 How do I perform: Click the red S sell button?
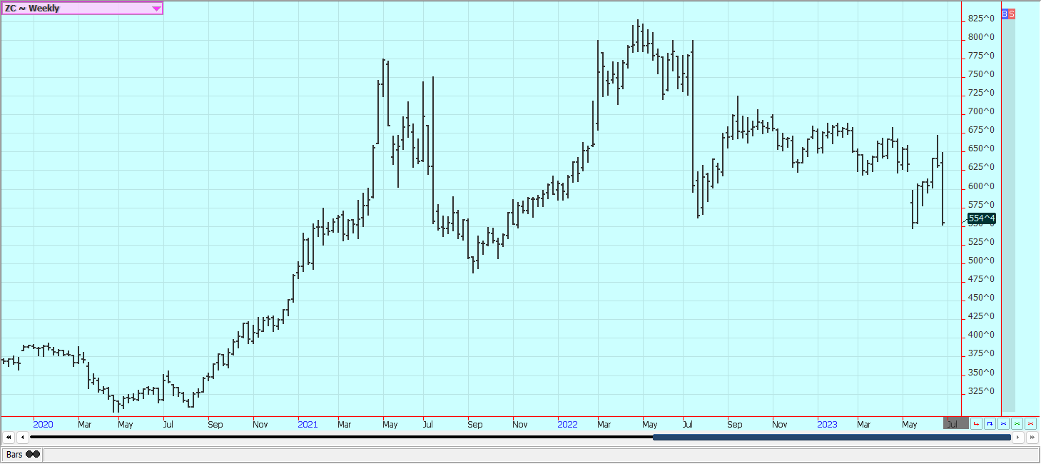pos(1011,13)
